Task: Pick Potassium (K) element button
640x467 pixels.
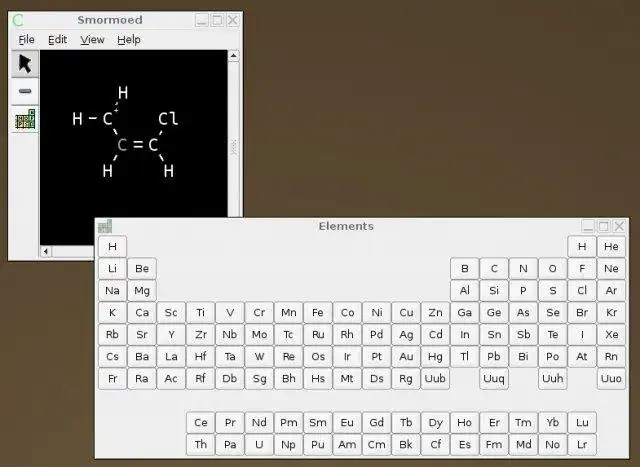Action: point(112,313)
